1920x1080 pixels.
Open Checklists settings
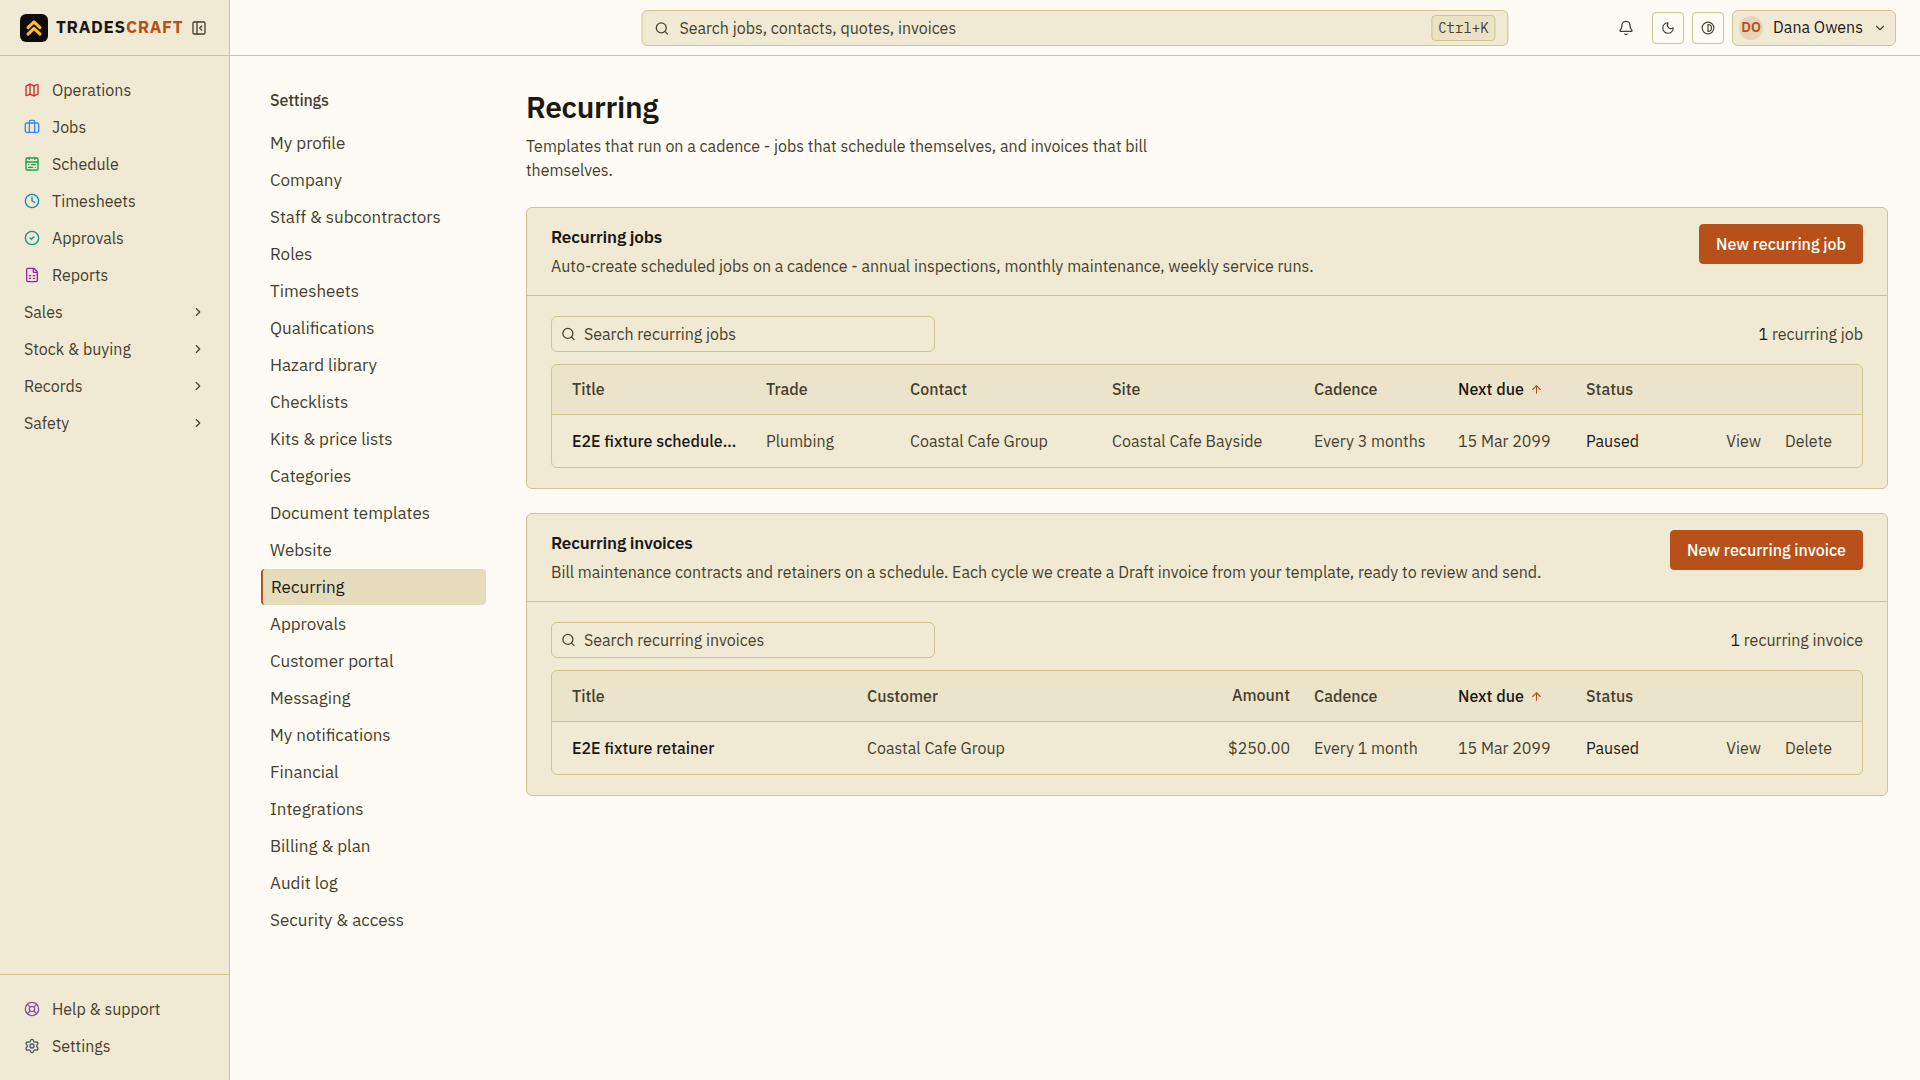(x=373, y=402)
